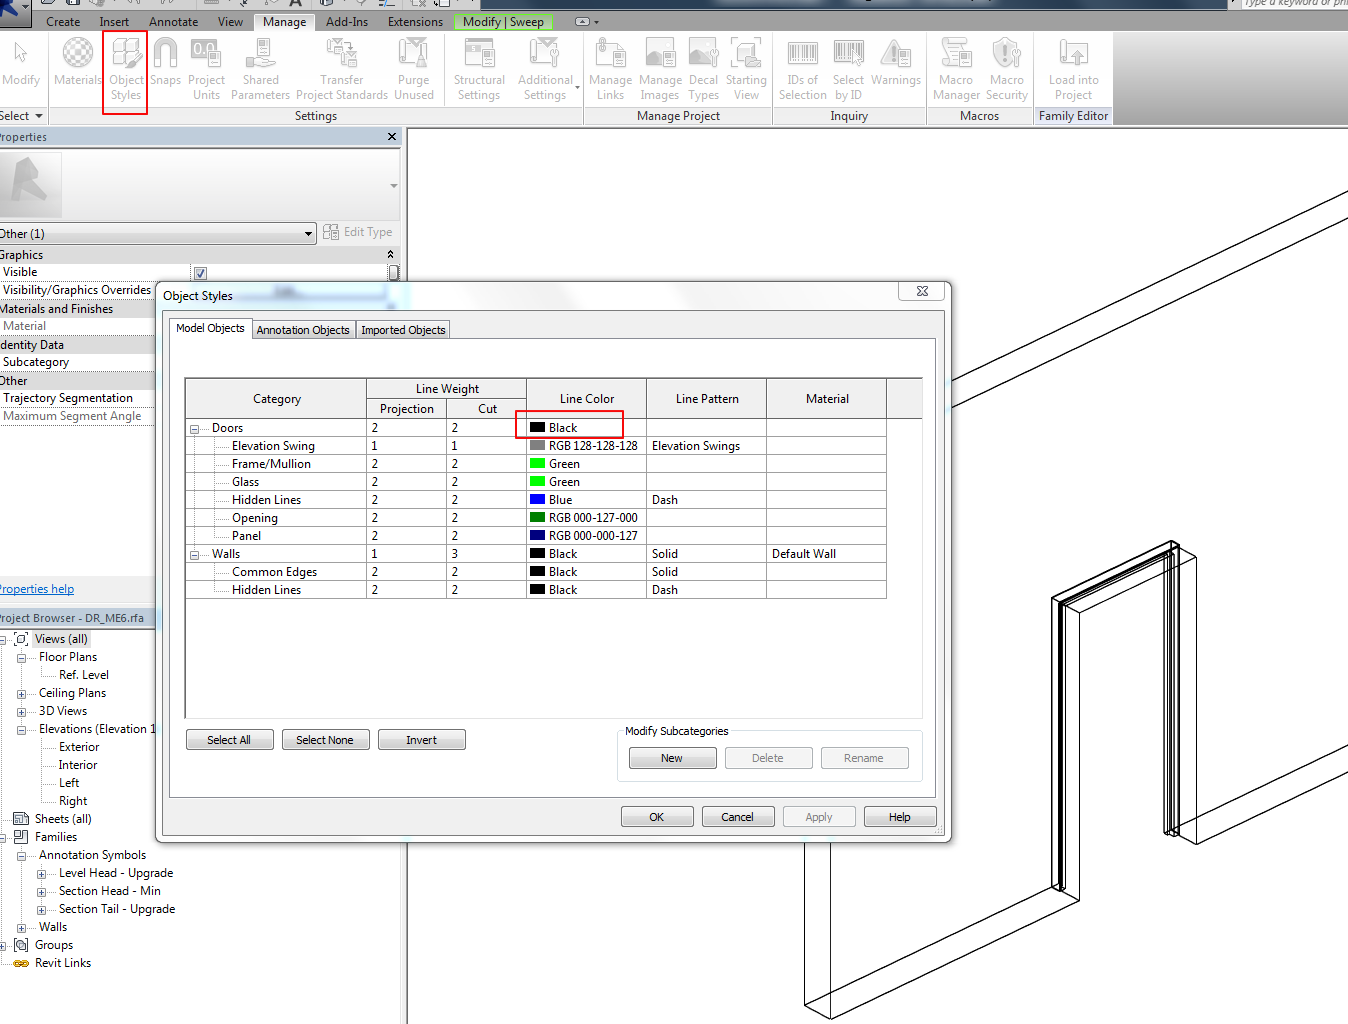Image resolution: width=1348 pixels, height=1024 pixels.
Task: Expand Section Head - Min family
Action: [41, 892]
